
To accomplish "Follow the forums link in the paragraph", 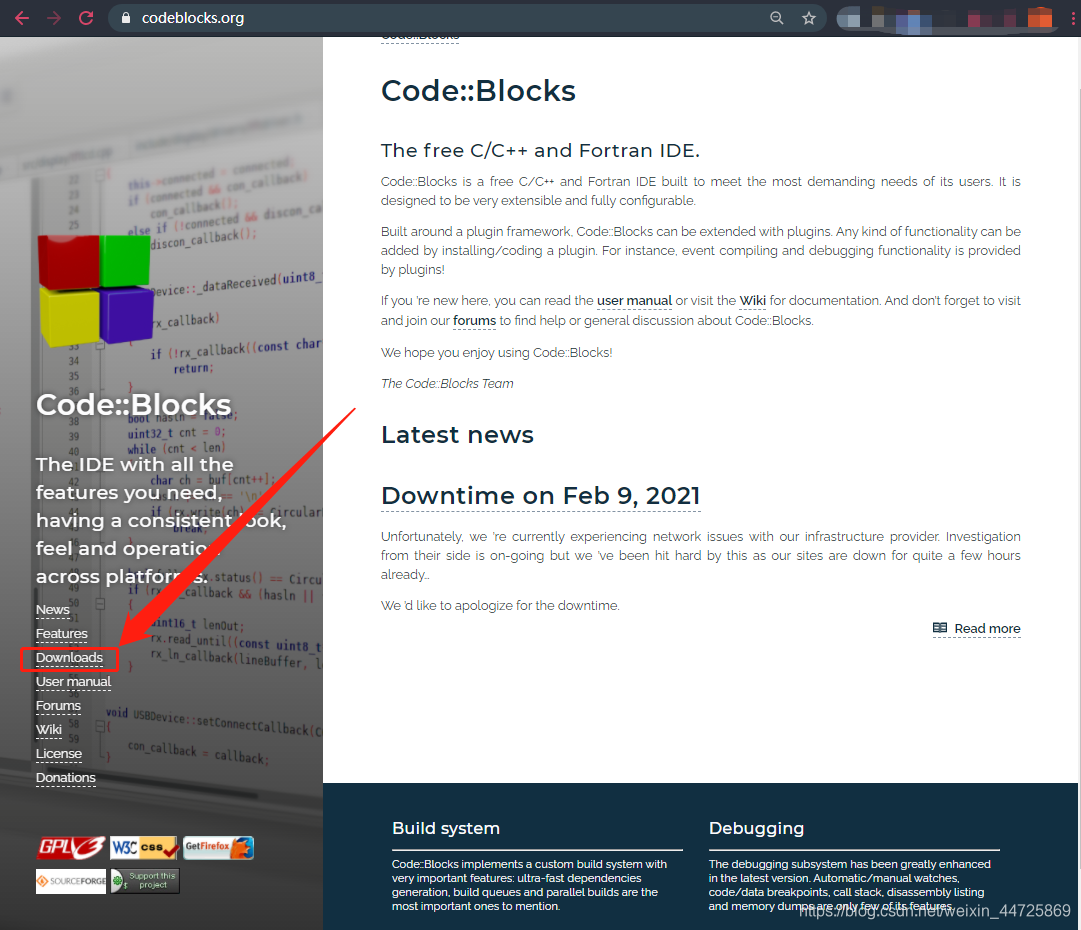I will click(x=474, y=321).
